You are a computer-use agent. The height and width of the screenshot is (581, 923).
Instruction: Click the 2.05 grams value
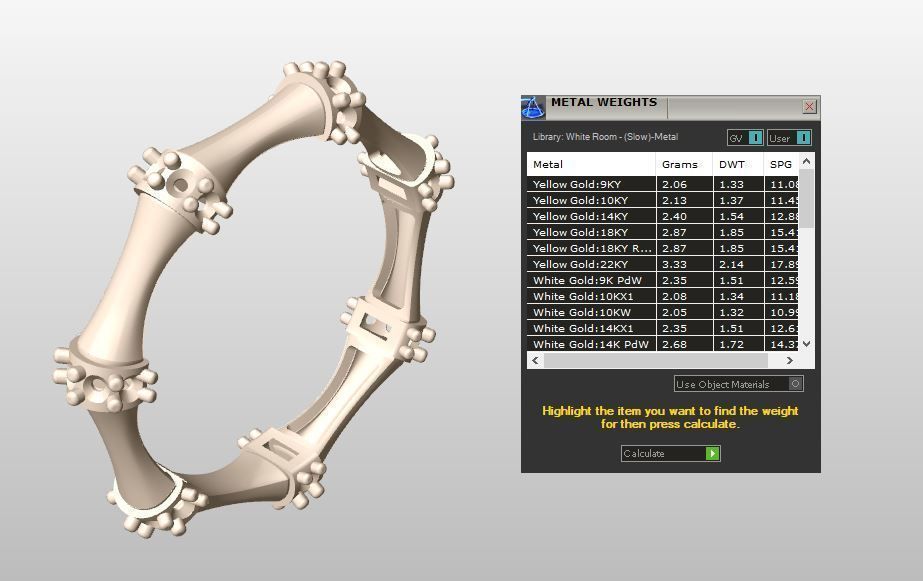[674, 312]
